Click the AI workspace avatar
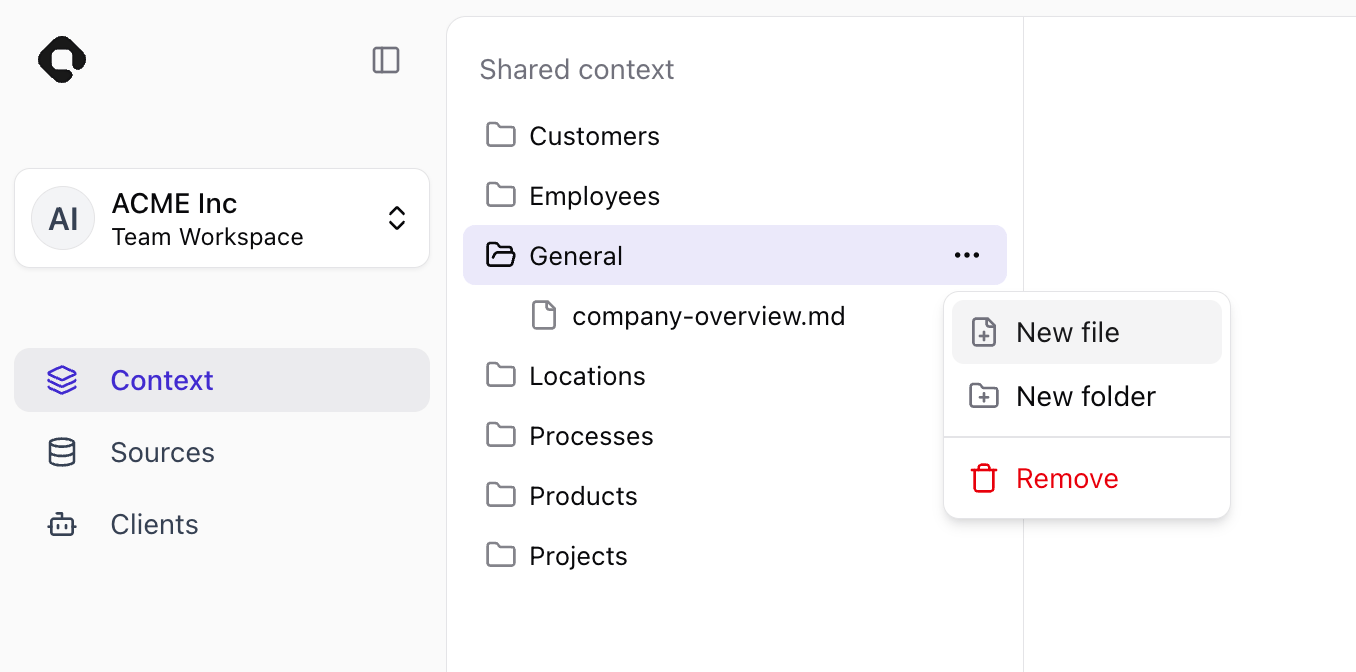This screenshot has height=672, width=1356. [x=63, y=218]
